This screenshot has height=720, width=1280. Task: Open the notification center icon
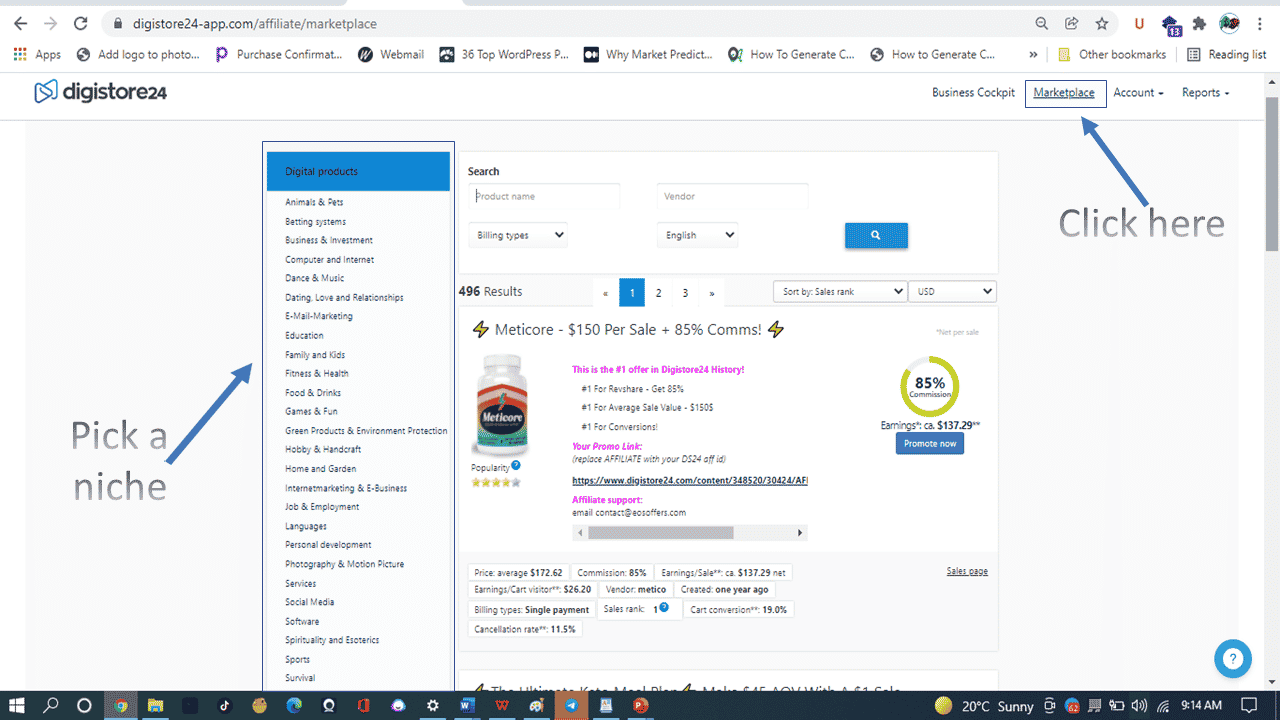1249,705
